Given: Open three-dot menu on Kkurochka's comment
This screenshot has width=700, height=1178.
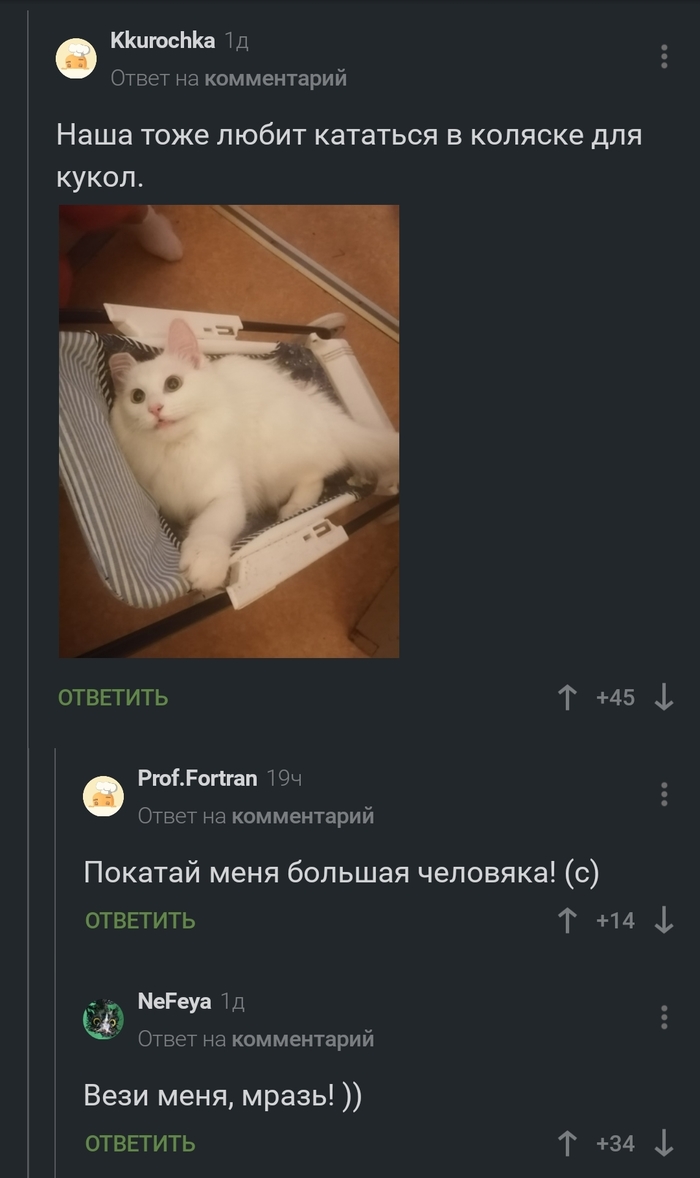Looking at the screenshot, I should point(664,56).
